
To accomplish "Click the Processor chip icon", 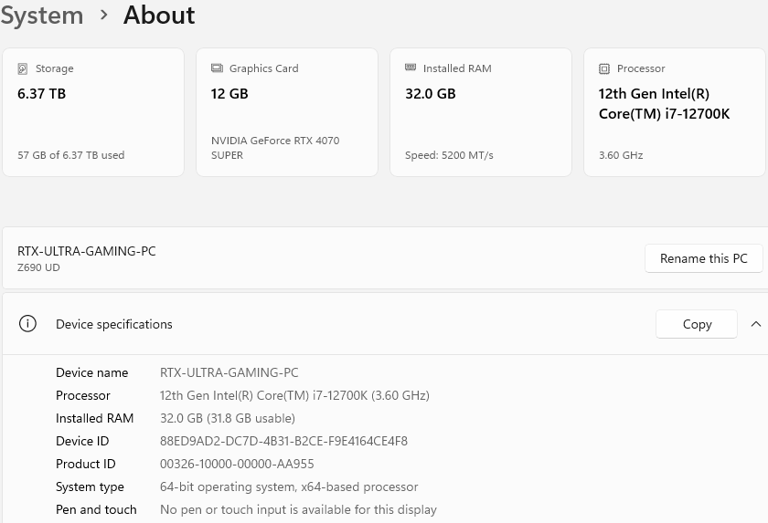I will (604, 69).
